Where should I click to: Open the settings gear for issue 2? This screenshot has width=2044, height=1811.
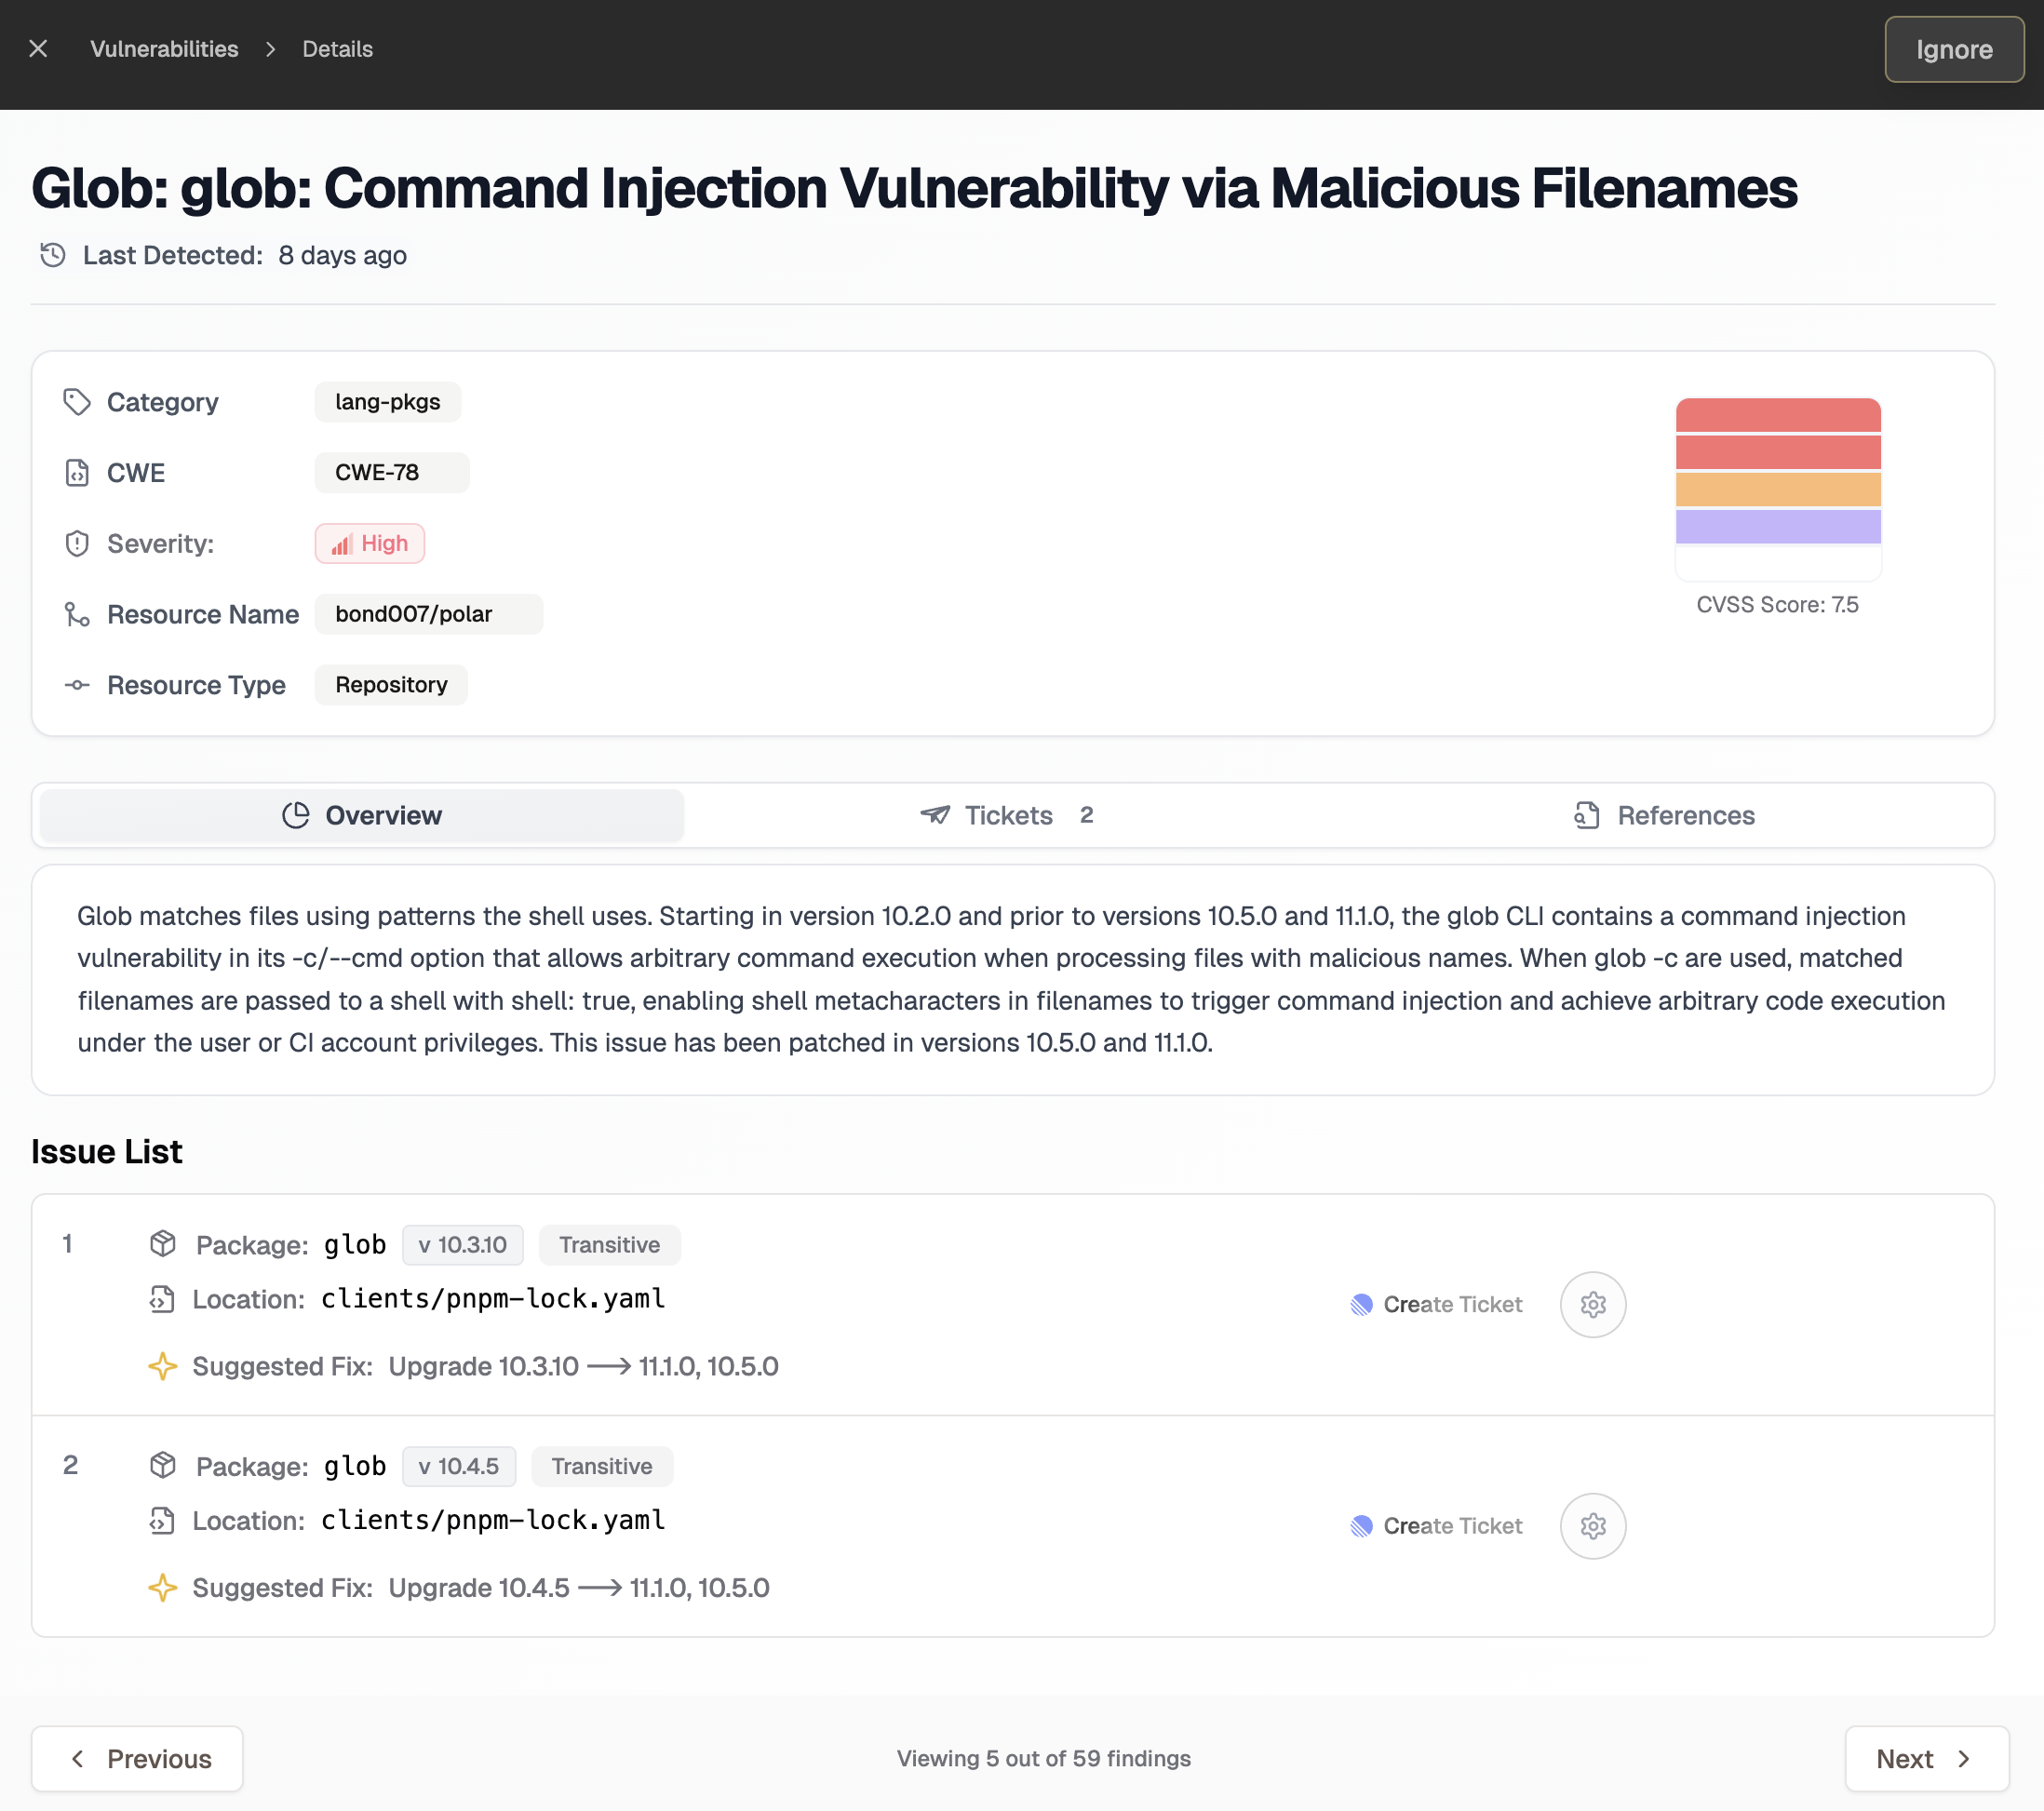point(1592,1526)
